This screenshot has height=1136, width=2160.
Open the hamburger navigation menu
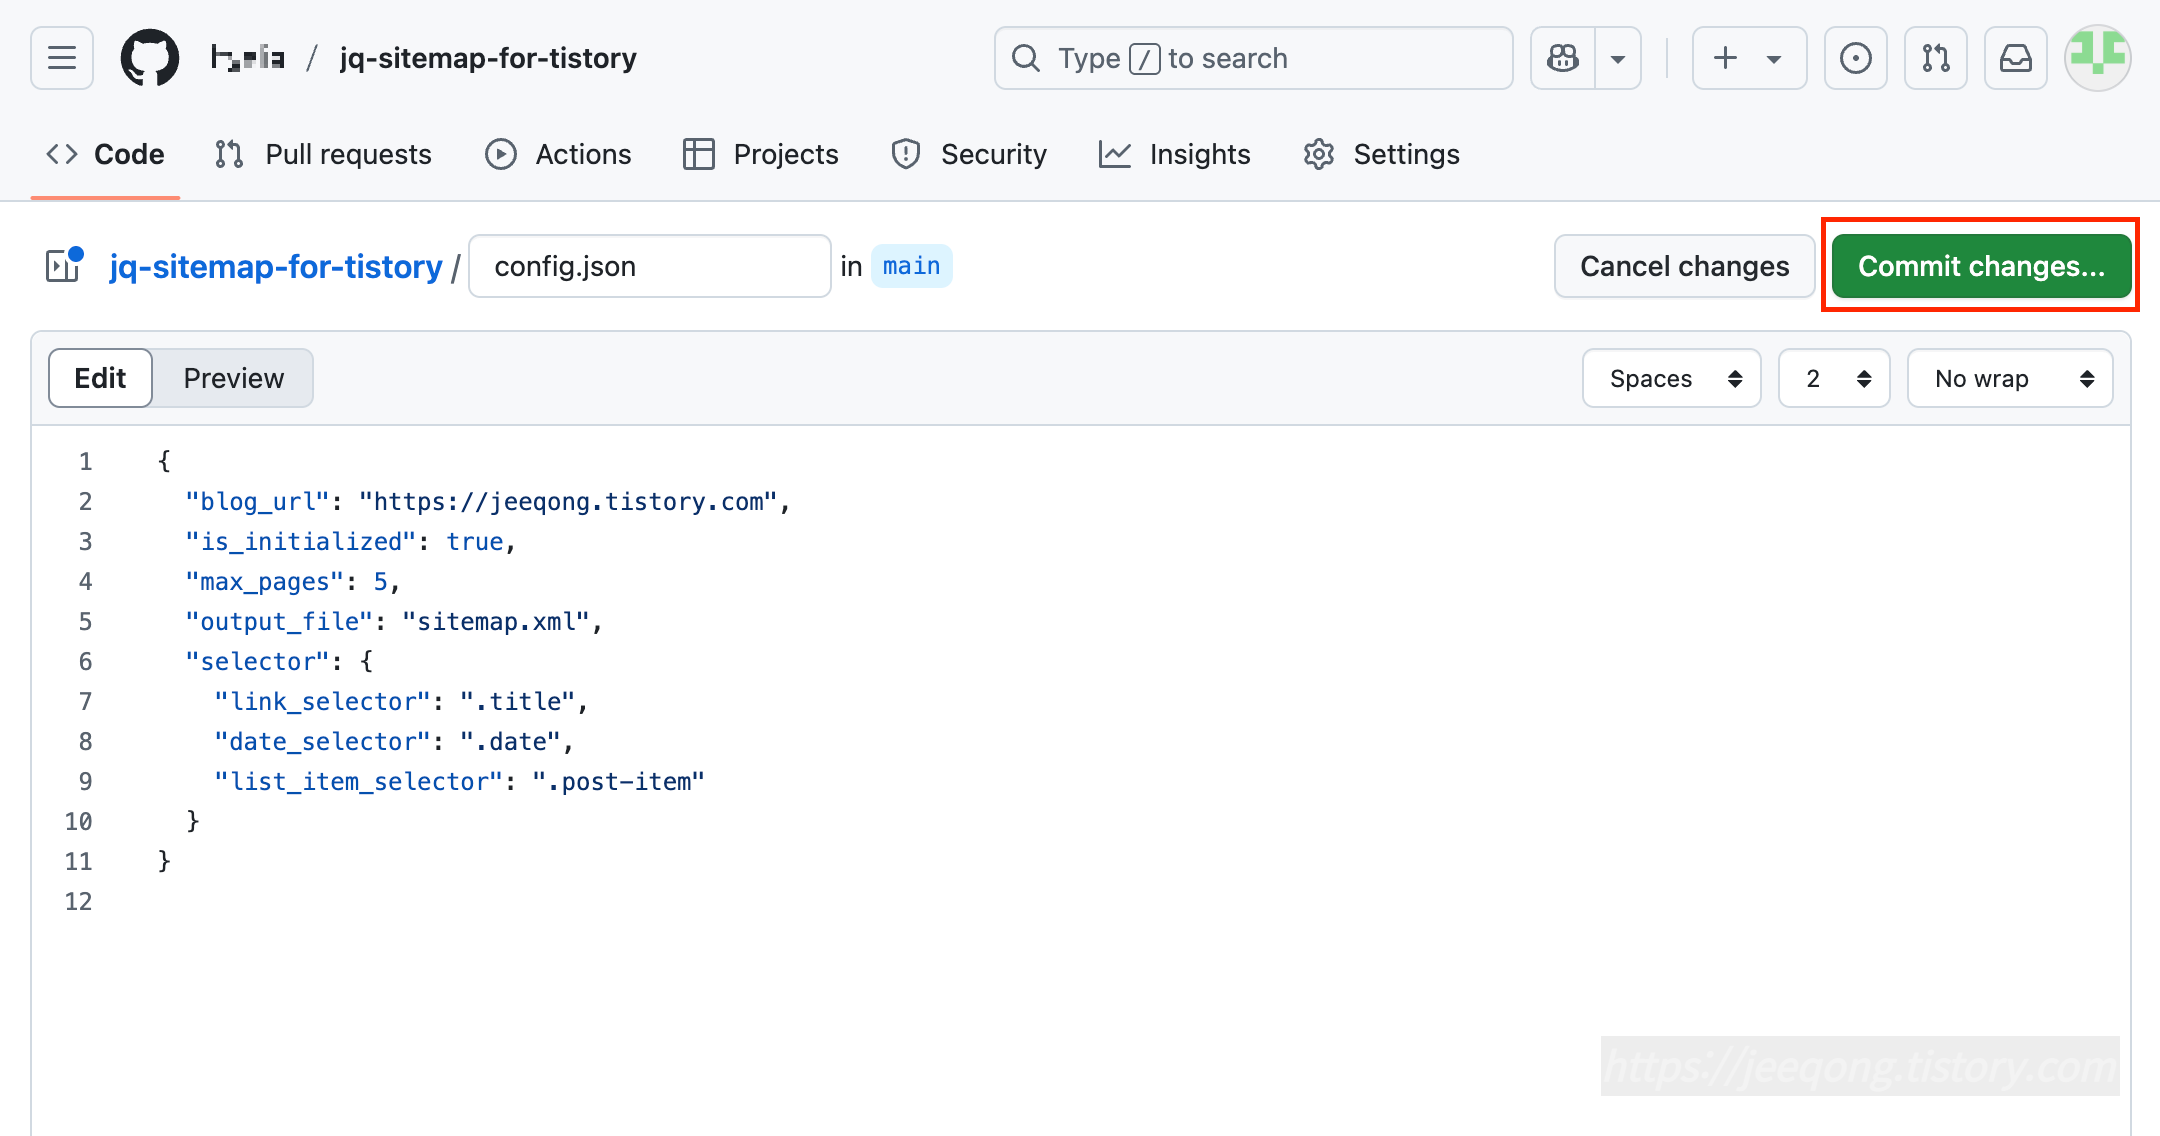tap(62, 58)
